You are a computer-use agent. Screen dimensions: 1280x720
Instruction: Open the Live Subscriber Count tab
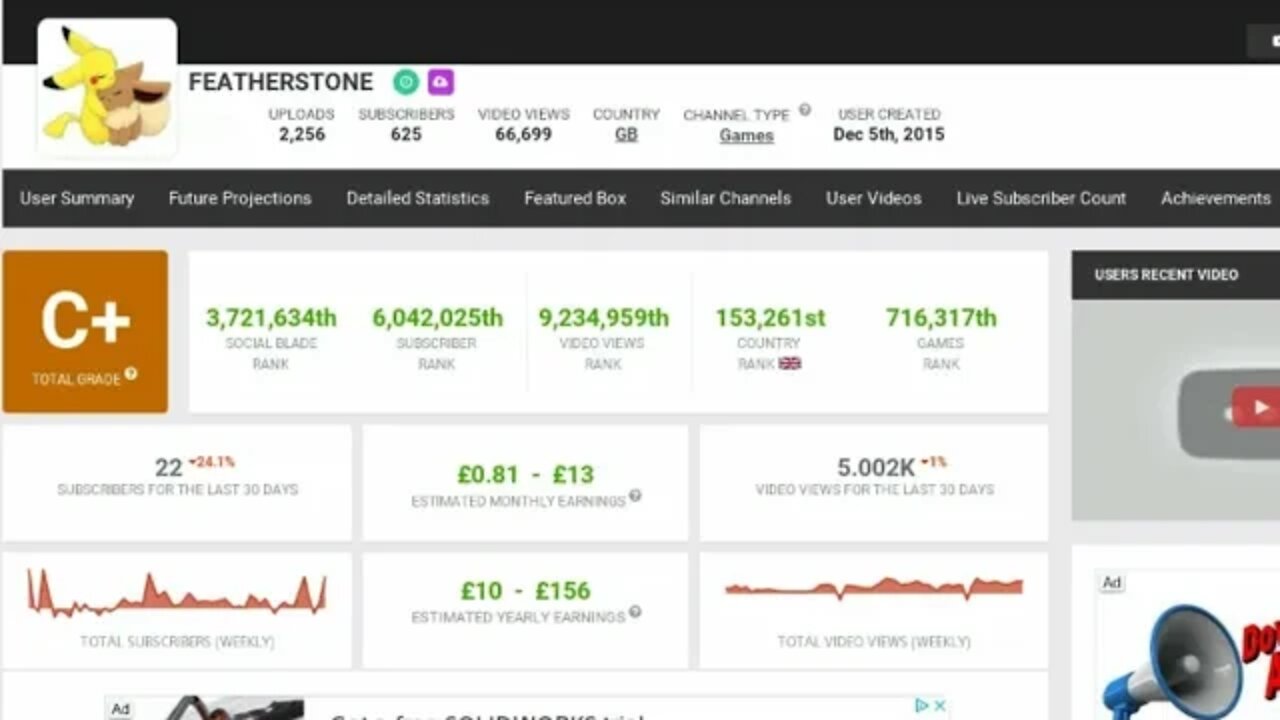pyautogui.click(x=1041, y=198)
